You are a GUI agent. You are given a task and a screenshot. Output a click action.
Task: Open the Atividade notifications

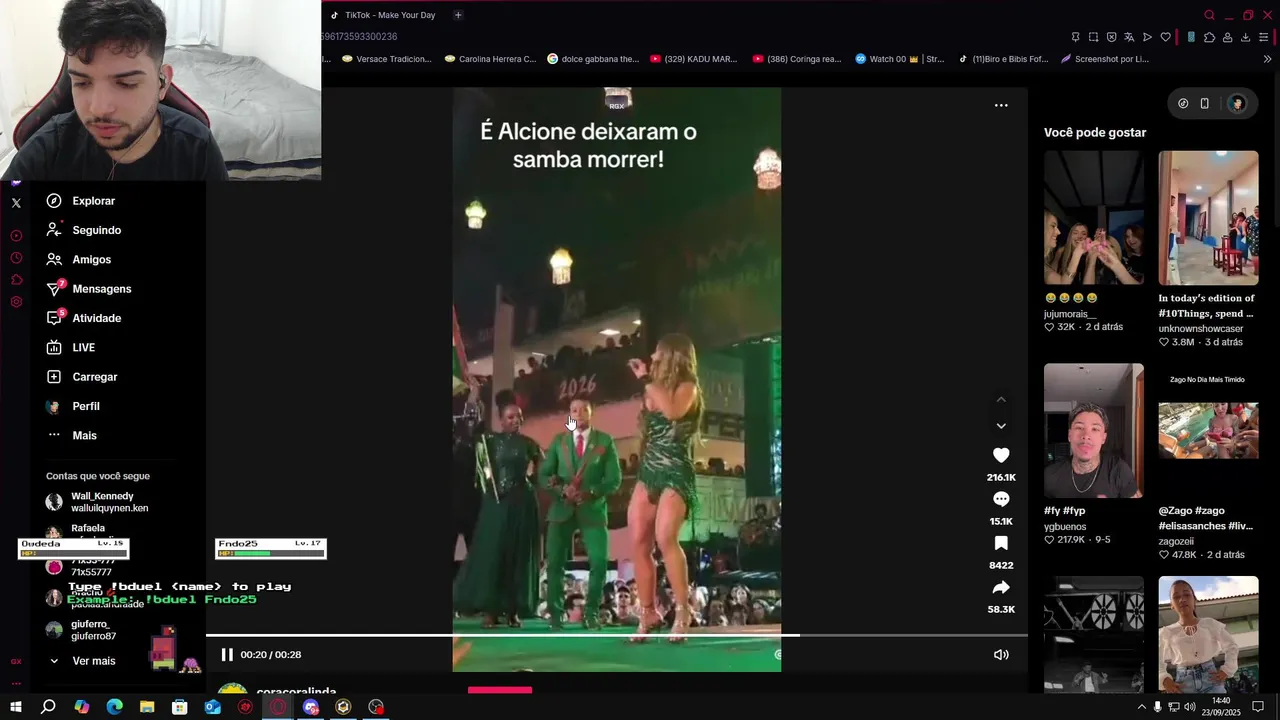click(x=83, y=318)
